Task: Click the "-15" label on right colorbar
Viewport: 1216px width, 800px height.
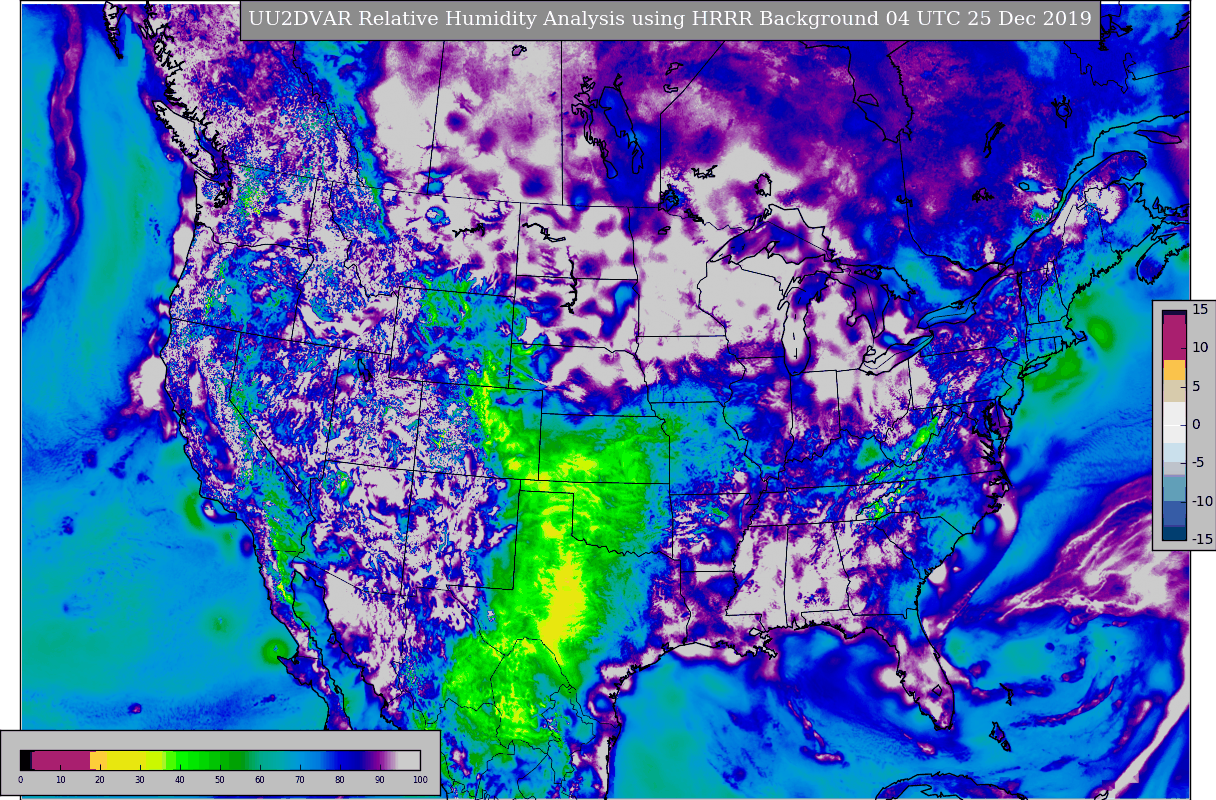Action: [1202, 539]
